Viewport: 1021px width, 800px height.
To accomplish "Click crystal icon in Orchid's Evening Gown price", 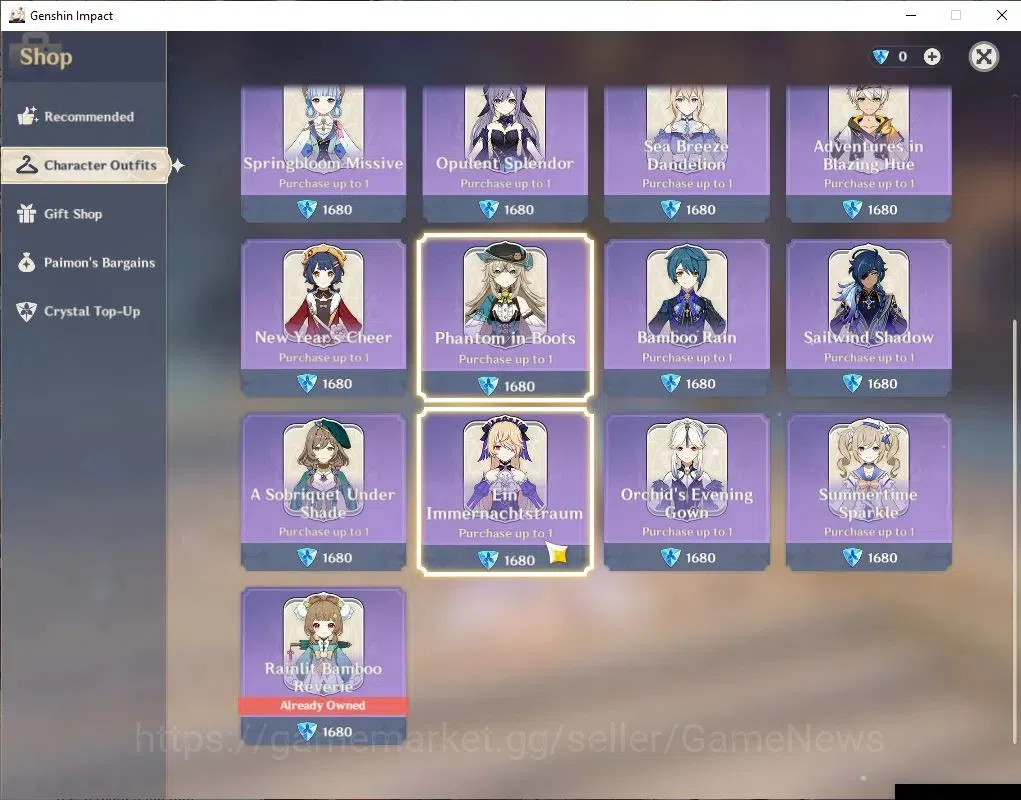I will click(x=670, y=558).
